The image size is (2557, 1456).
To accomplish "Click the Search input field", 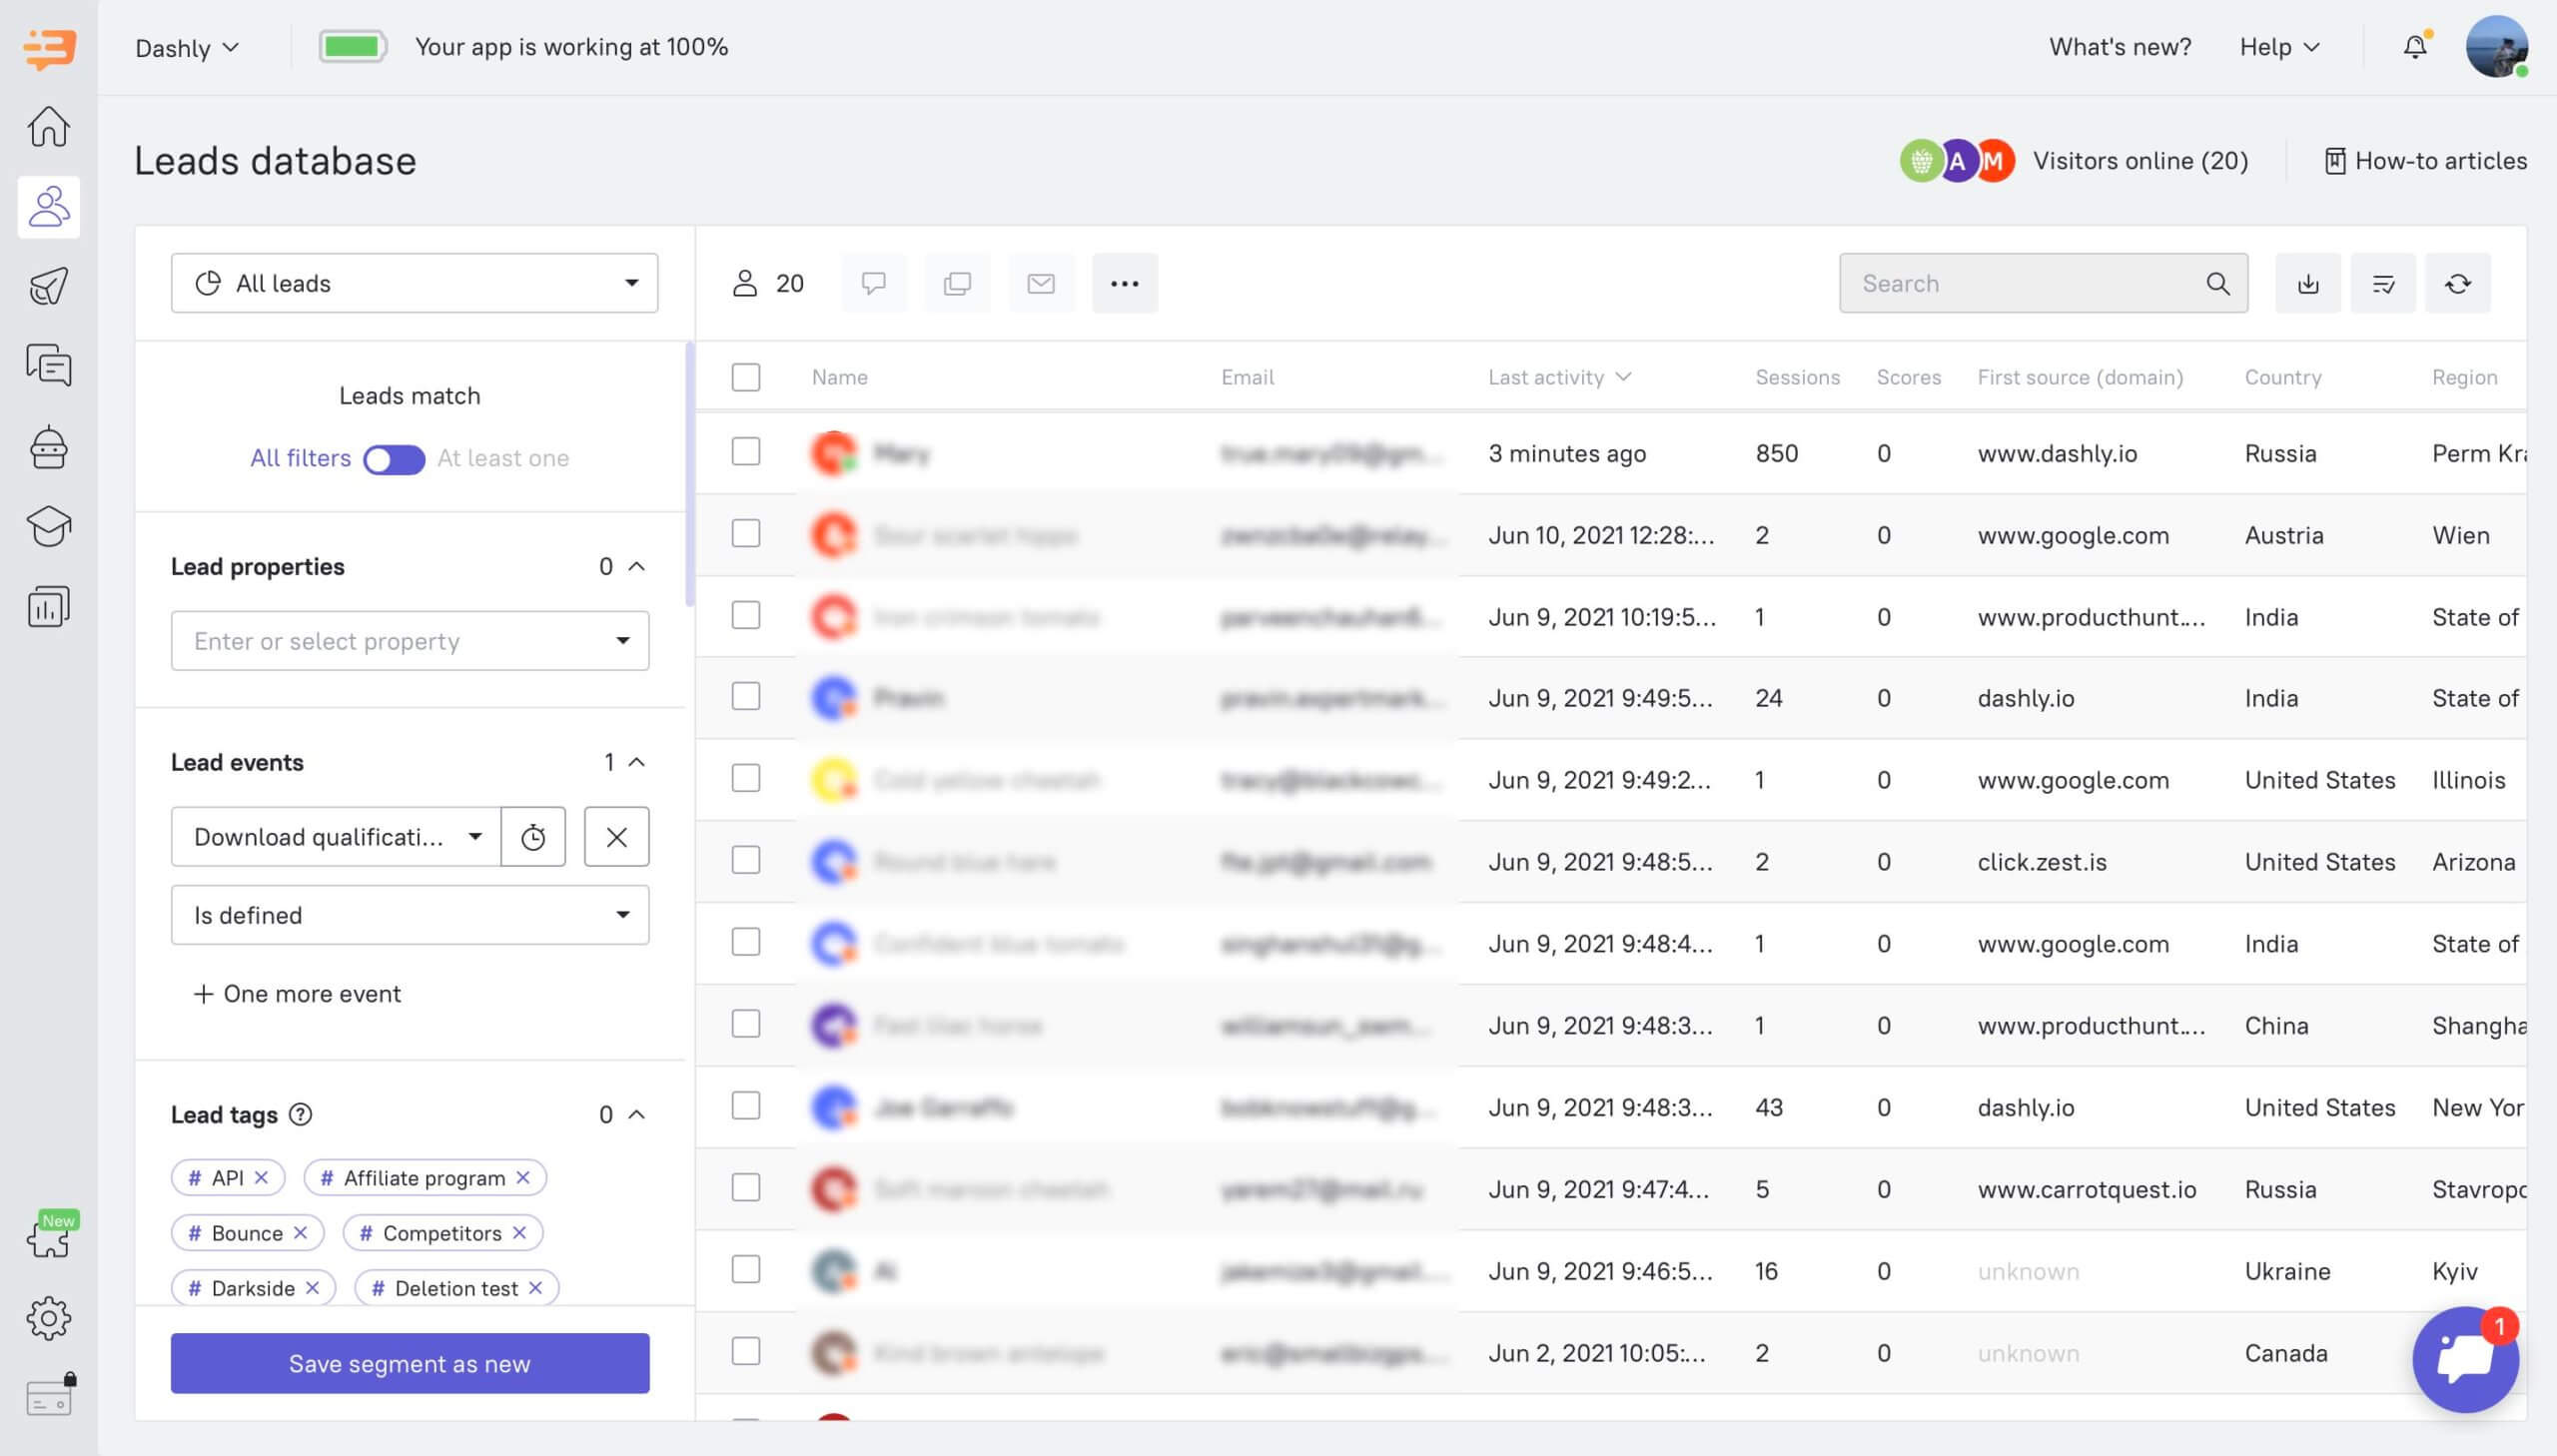I will pyautogui.click(x=2043, y=281).
